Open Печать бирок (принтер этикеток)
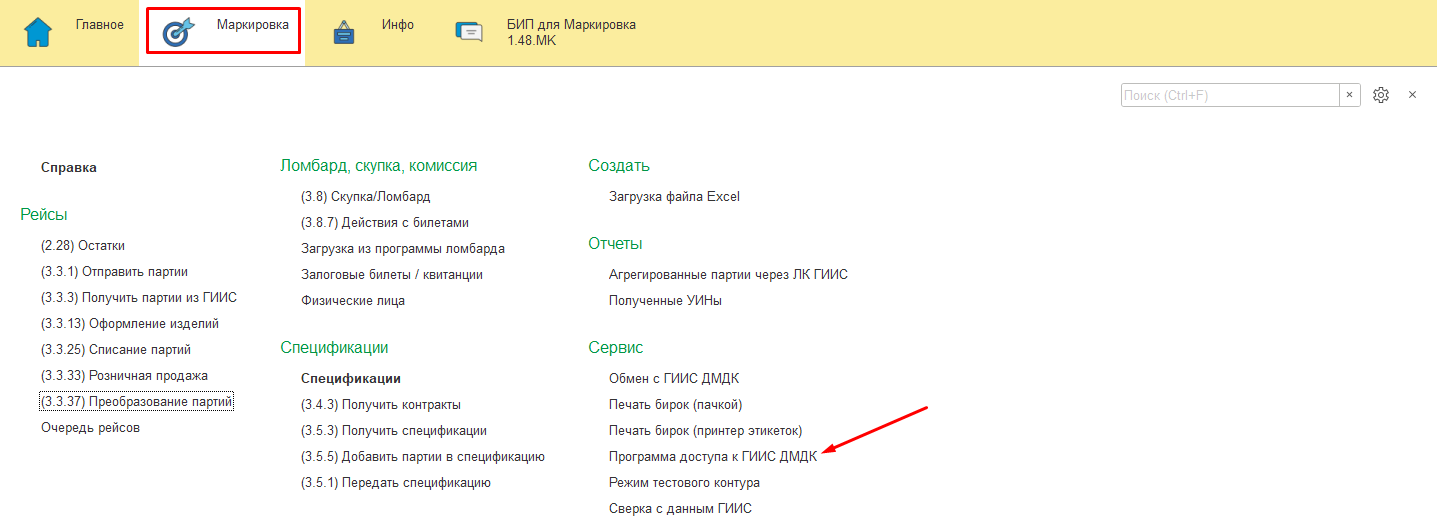The height and width of the screenshot is (523, 1437). point(706,431)
